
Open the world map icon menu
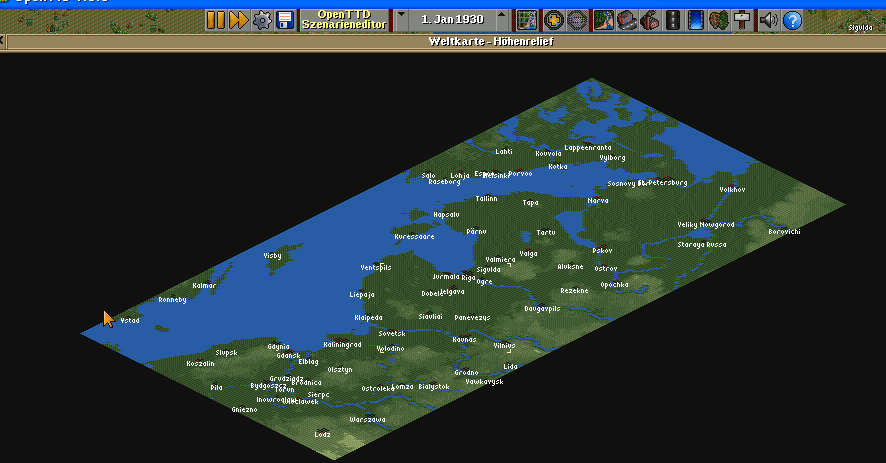point(527,20)
